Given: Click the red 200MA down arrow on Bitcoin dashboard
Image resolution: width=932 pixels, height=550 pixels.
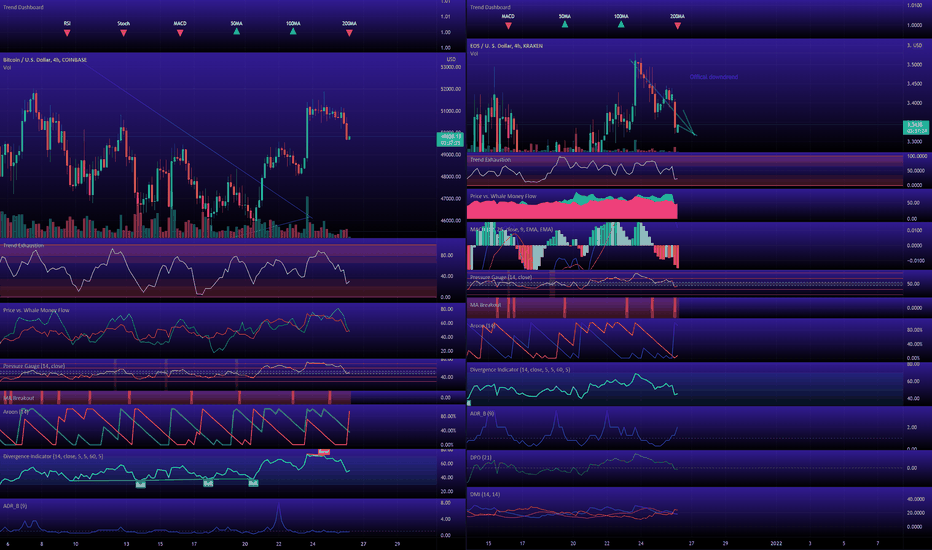Looking at the screenshot, I should [350, 33].
